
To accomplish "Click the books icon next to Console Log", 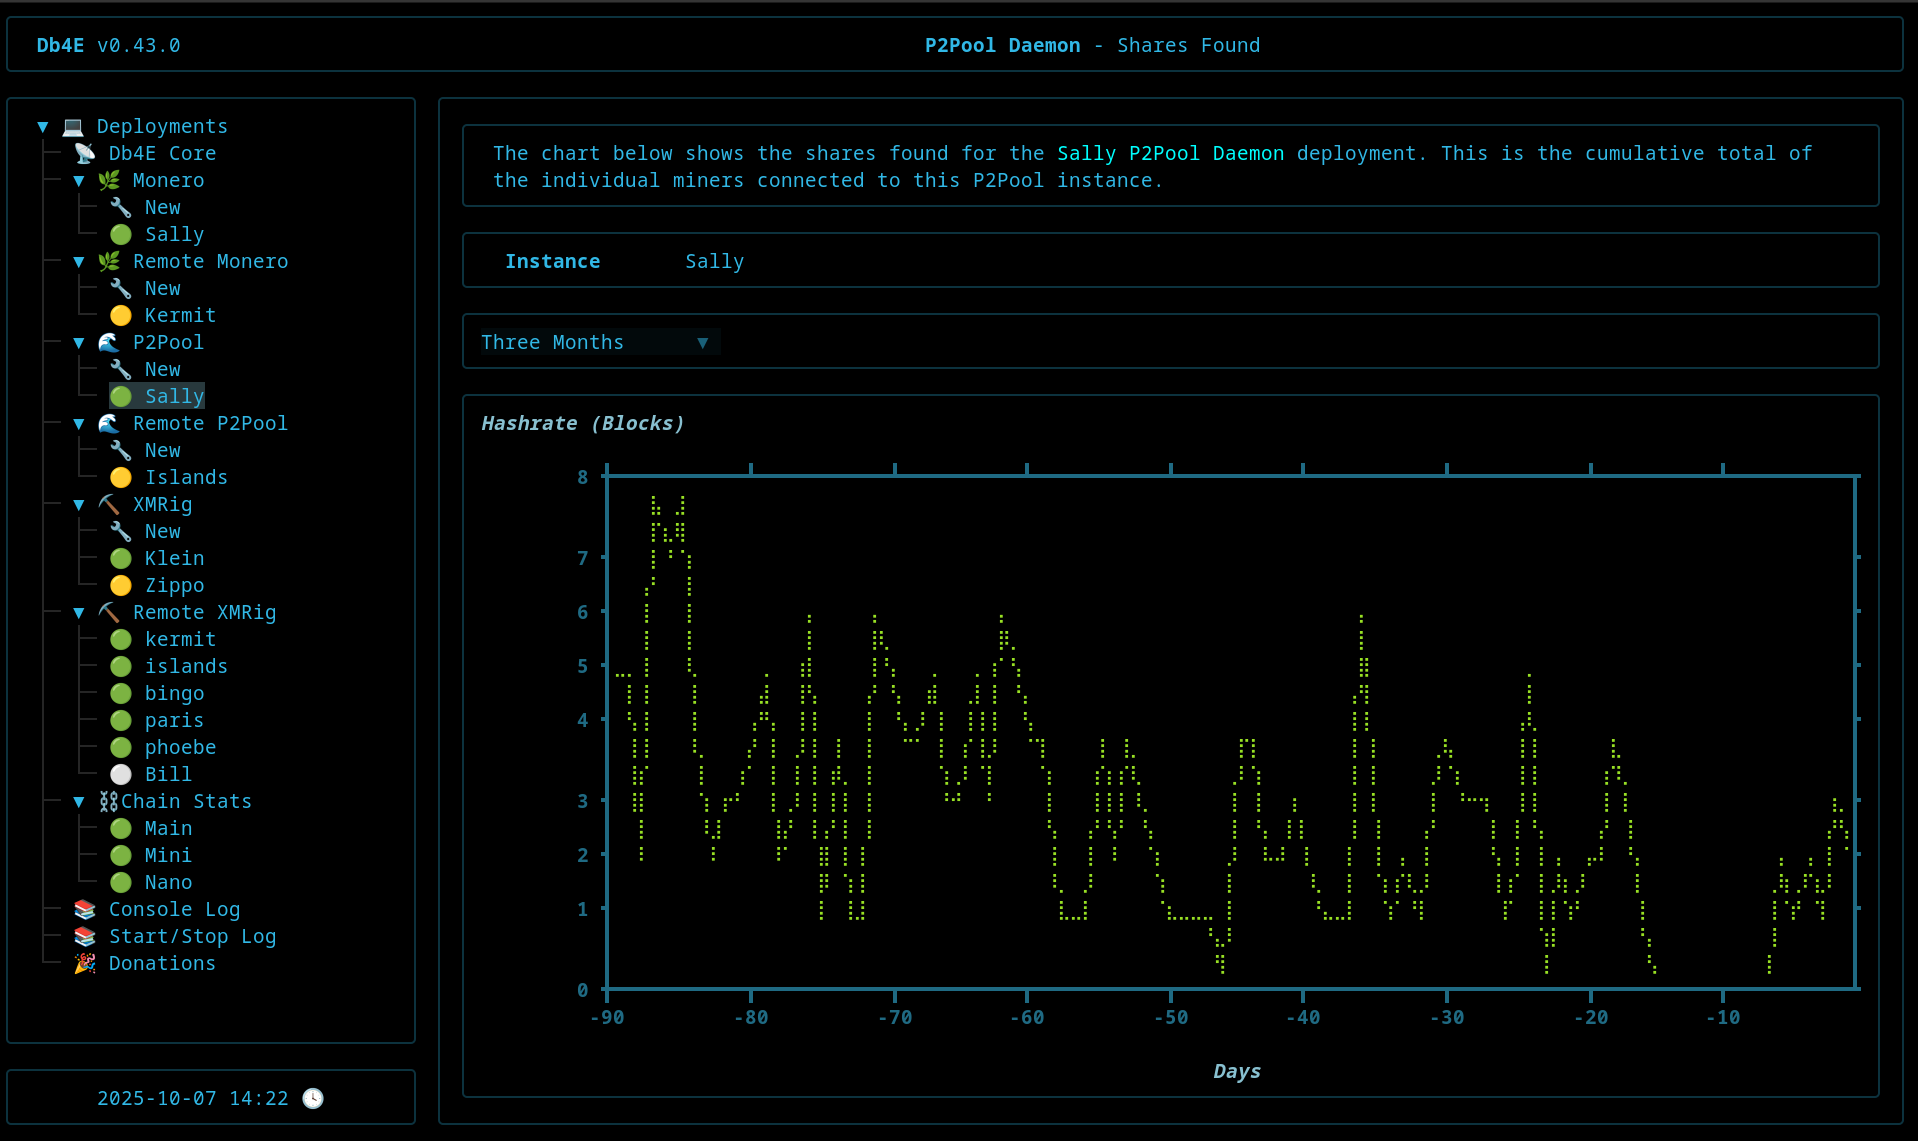I will 85,909.
